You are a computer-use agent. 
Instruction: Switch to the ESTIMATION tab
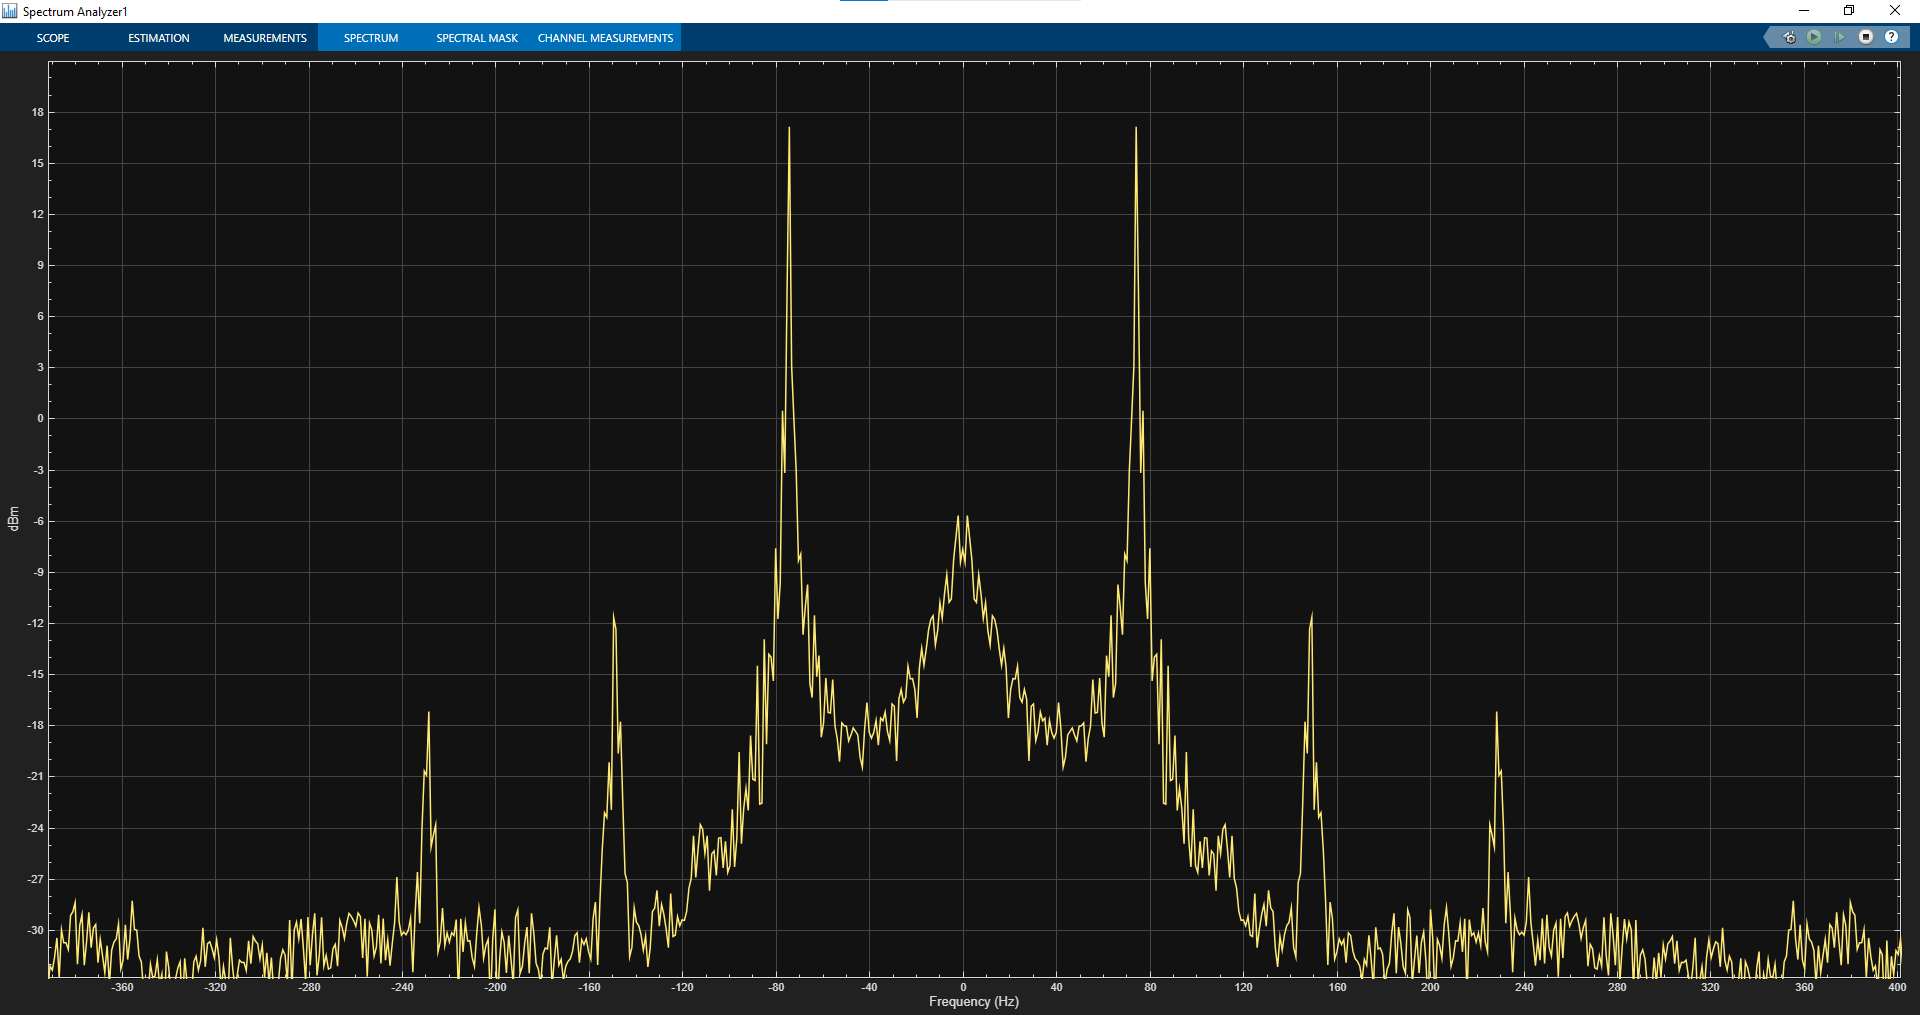coord(159,38)
